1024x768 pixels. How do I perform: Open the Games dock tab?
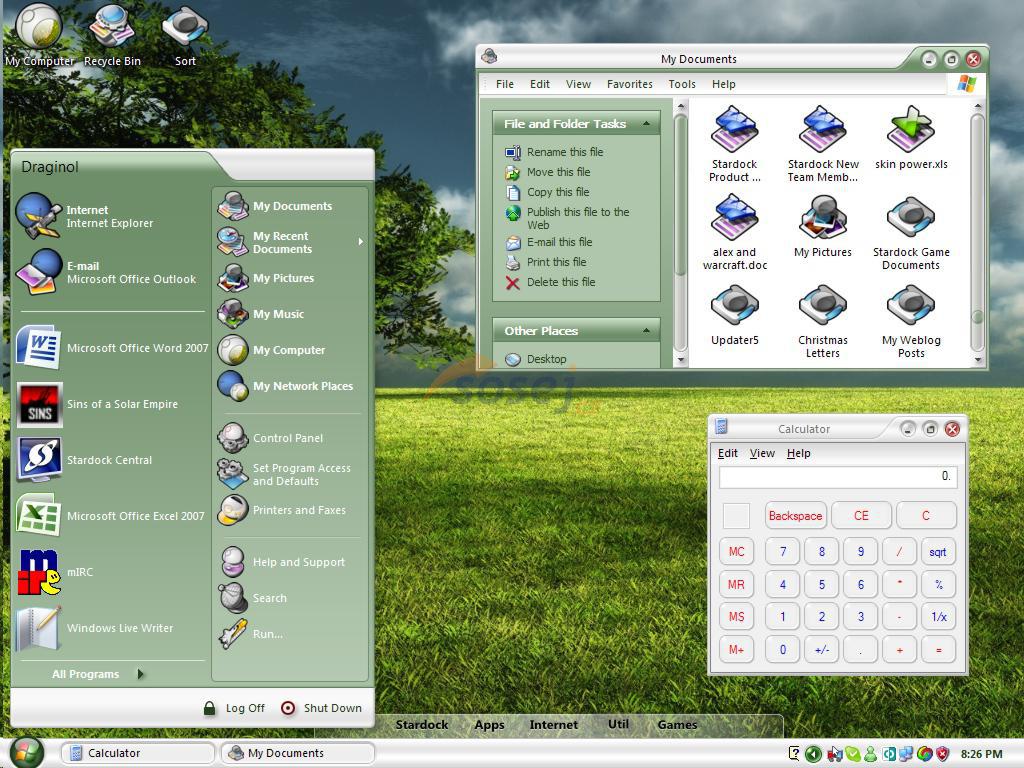677,724
